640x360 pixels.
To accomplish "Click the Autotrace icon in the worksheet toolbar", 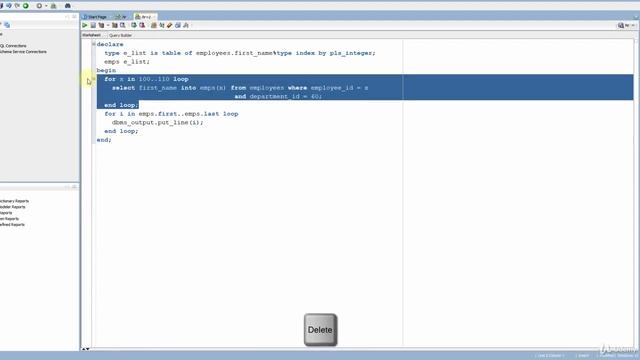I will pyautogui.click(x=115, y=25).
